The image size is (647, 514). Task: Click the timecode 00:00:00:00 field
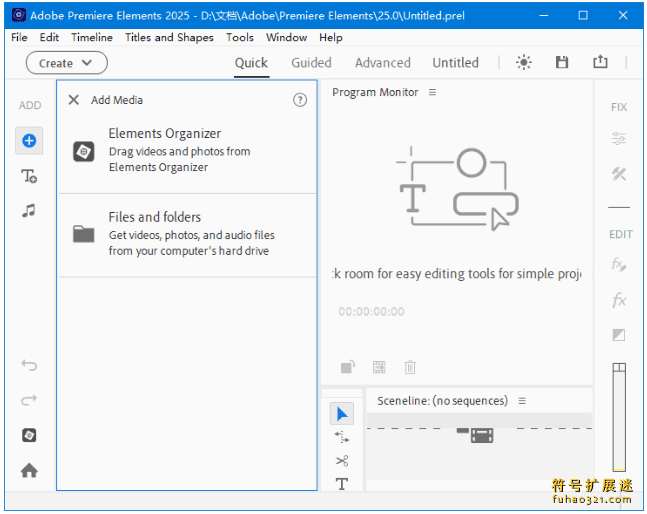tap(371, 311)
